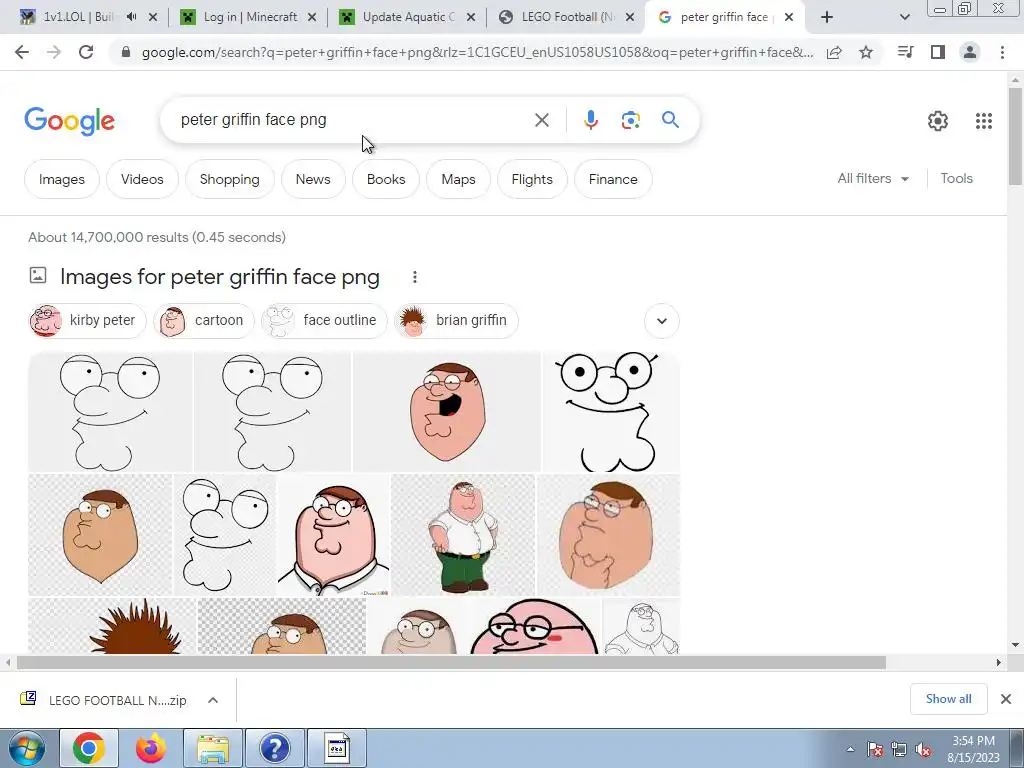
Task: Toggle the Chrome side panel icon
Action: pos(938,52)
